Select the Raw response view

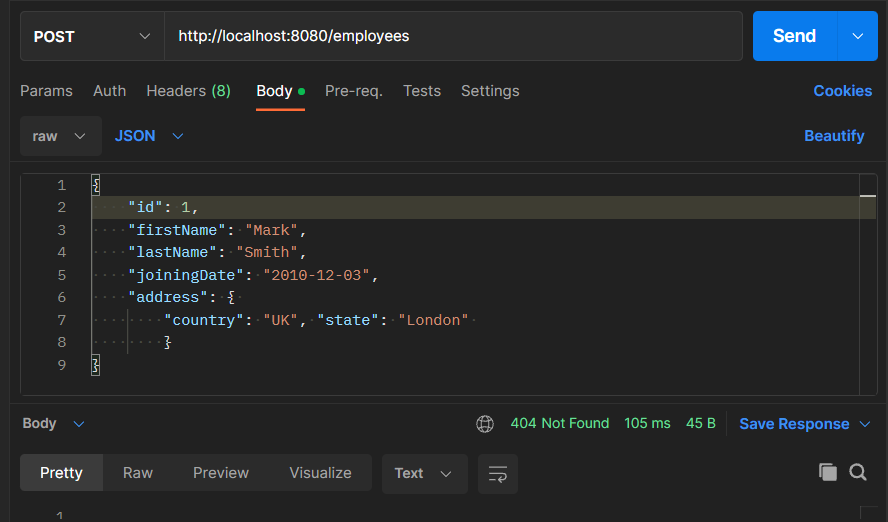coord(138,473)
